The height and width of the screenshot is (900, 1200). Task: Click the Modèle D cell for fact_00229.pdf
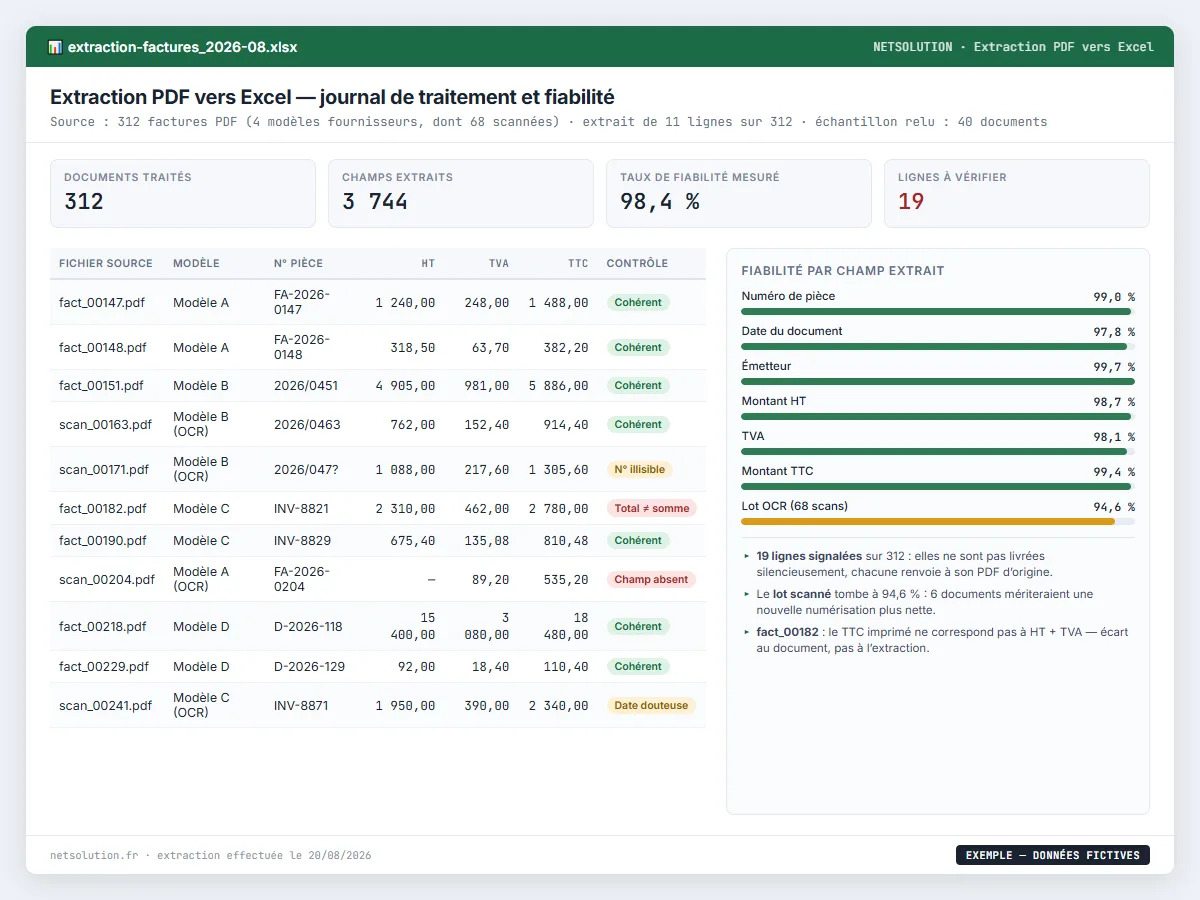201,666
